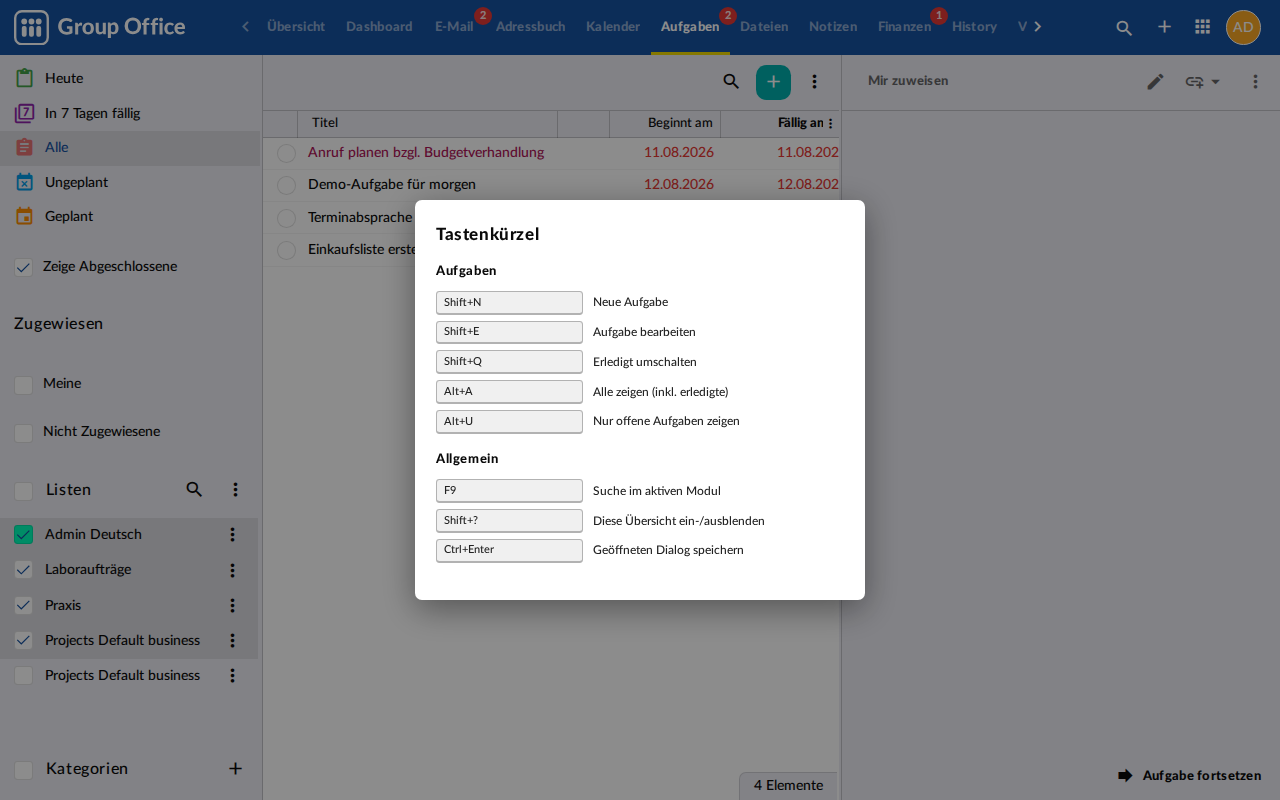This screenshot has width=1280, height=800.
Task: Search lists with the Listen magnifier icon
Action: pyautogui.click(x=194, y=489)
